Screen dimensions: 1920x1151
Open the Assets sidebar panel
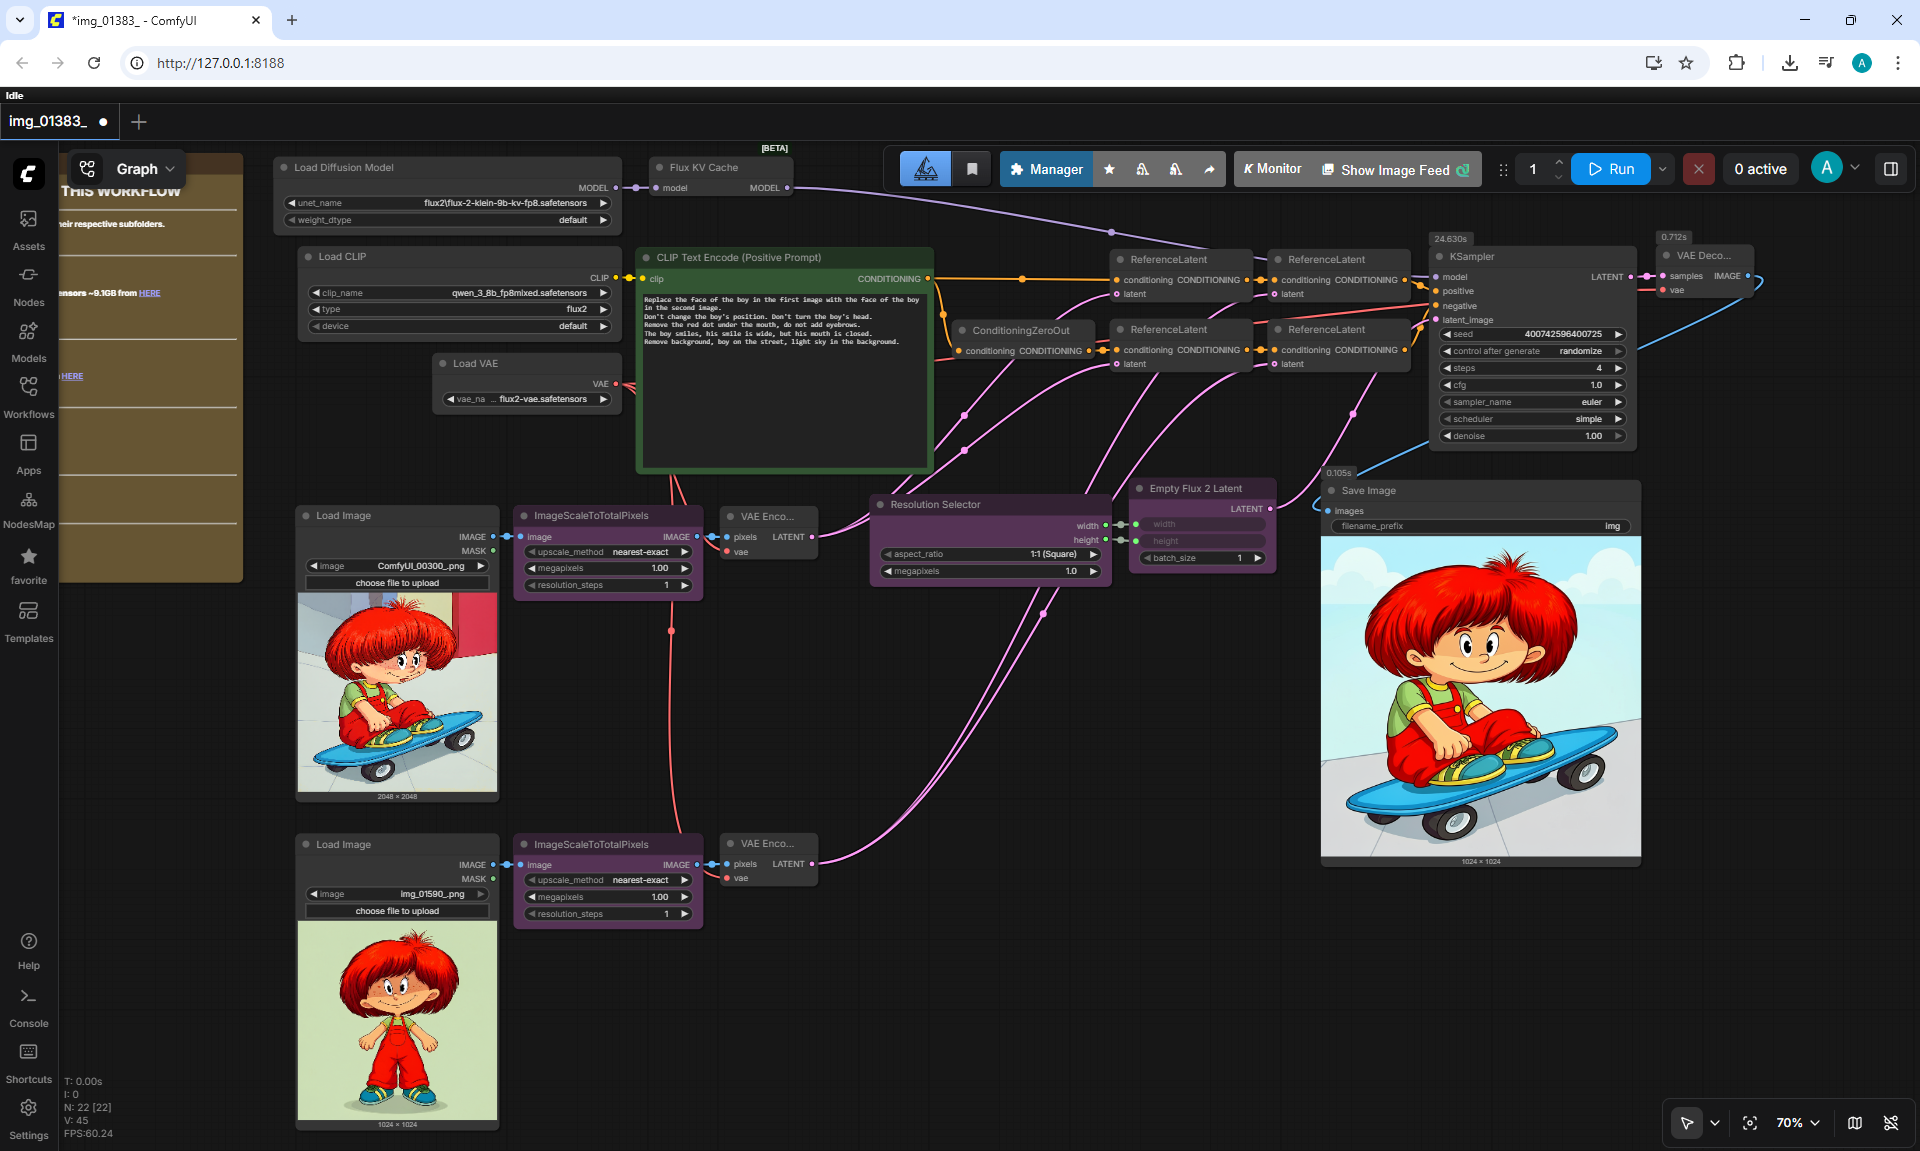(28, 230)
